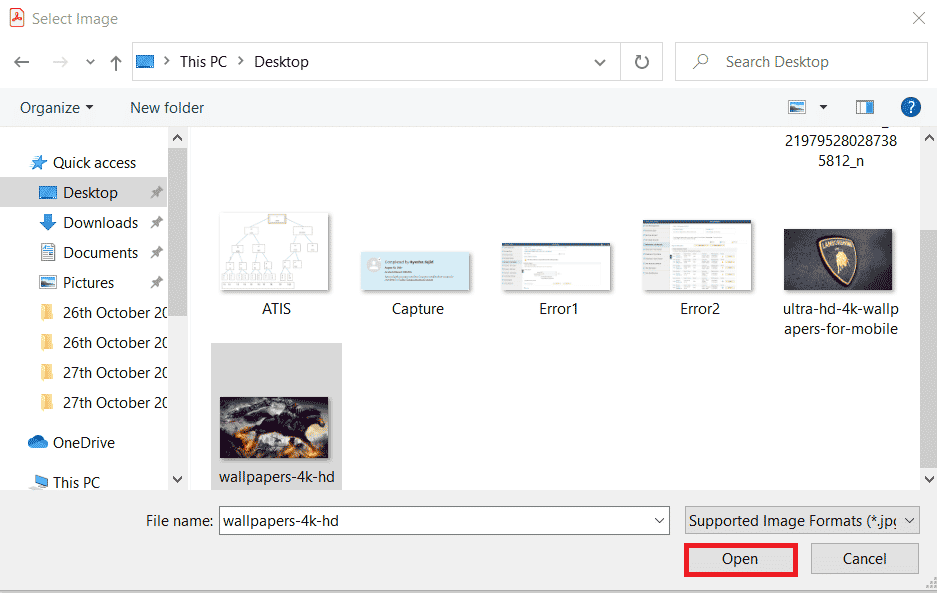Open the help icon
This screenshot has width=937, height=593.
(x=910, y=107)
